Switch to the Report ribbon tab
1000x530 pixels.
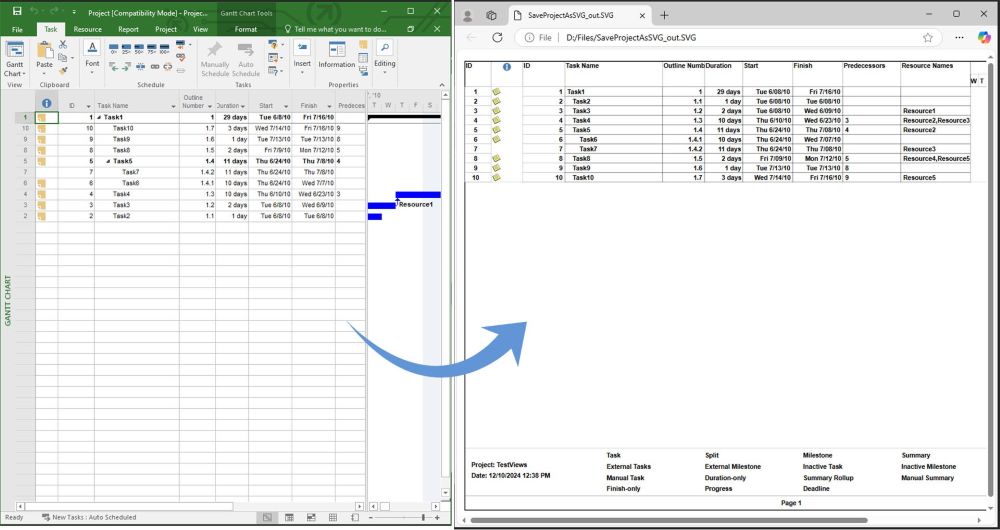[128, 29]
